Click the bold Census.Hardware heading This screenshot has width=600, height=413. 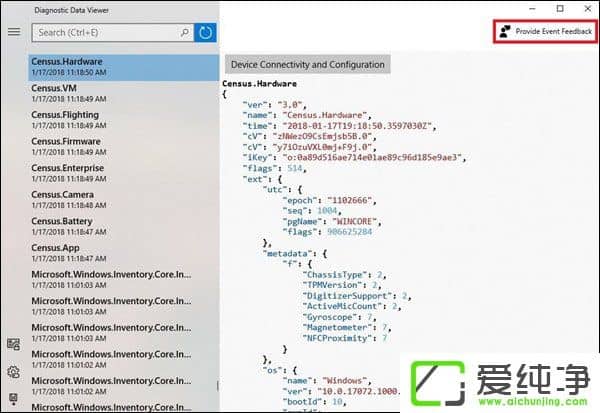tap(259, 83)
